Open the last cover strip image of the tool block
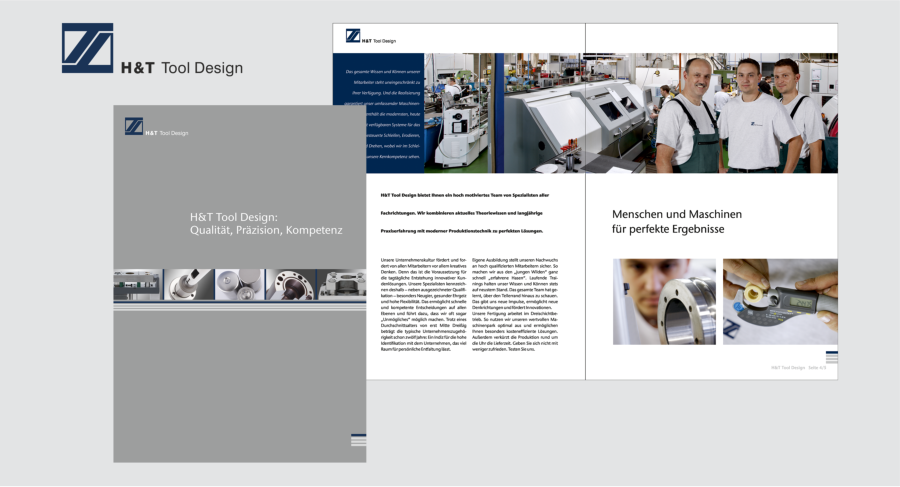 [342, 284]
